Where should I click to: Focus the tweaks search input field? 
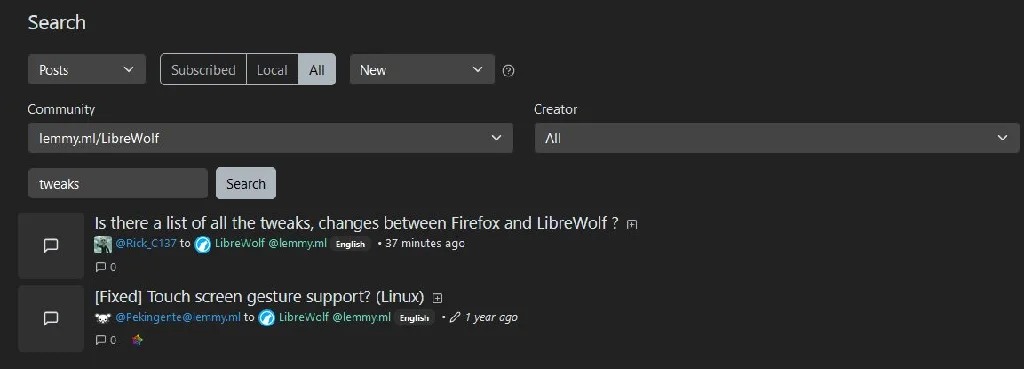(x=118, y=184)
